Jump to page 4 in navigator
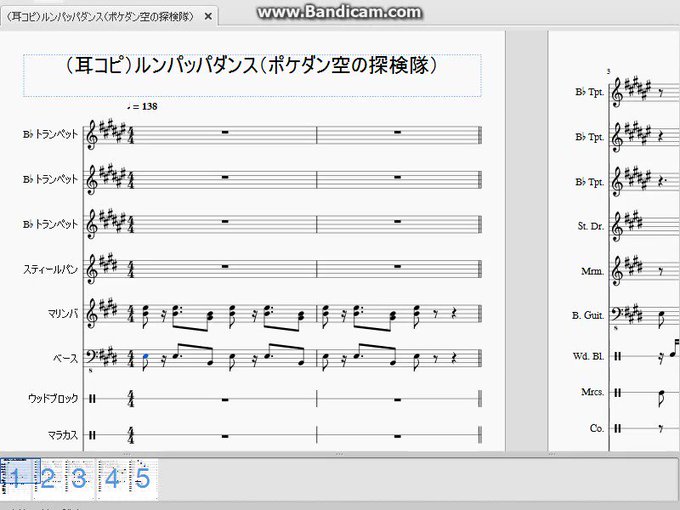 point(111,478)
